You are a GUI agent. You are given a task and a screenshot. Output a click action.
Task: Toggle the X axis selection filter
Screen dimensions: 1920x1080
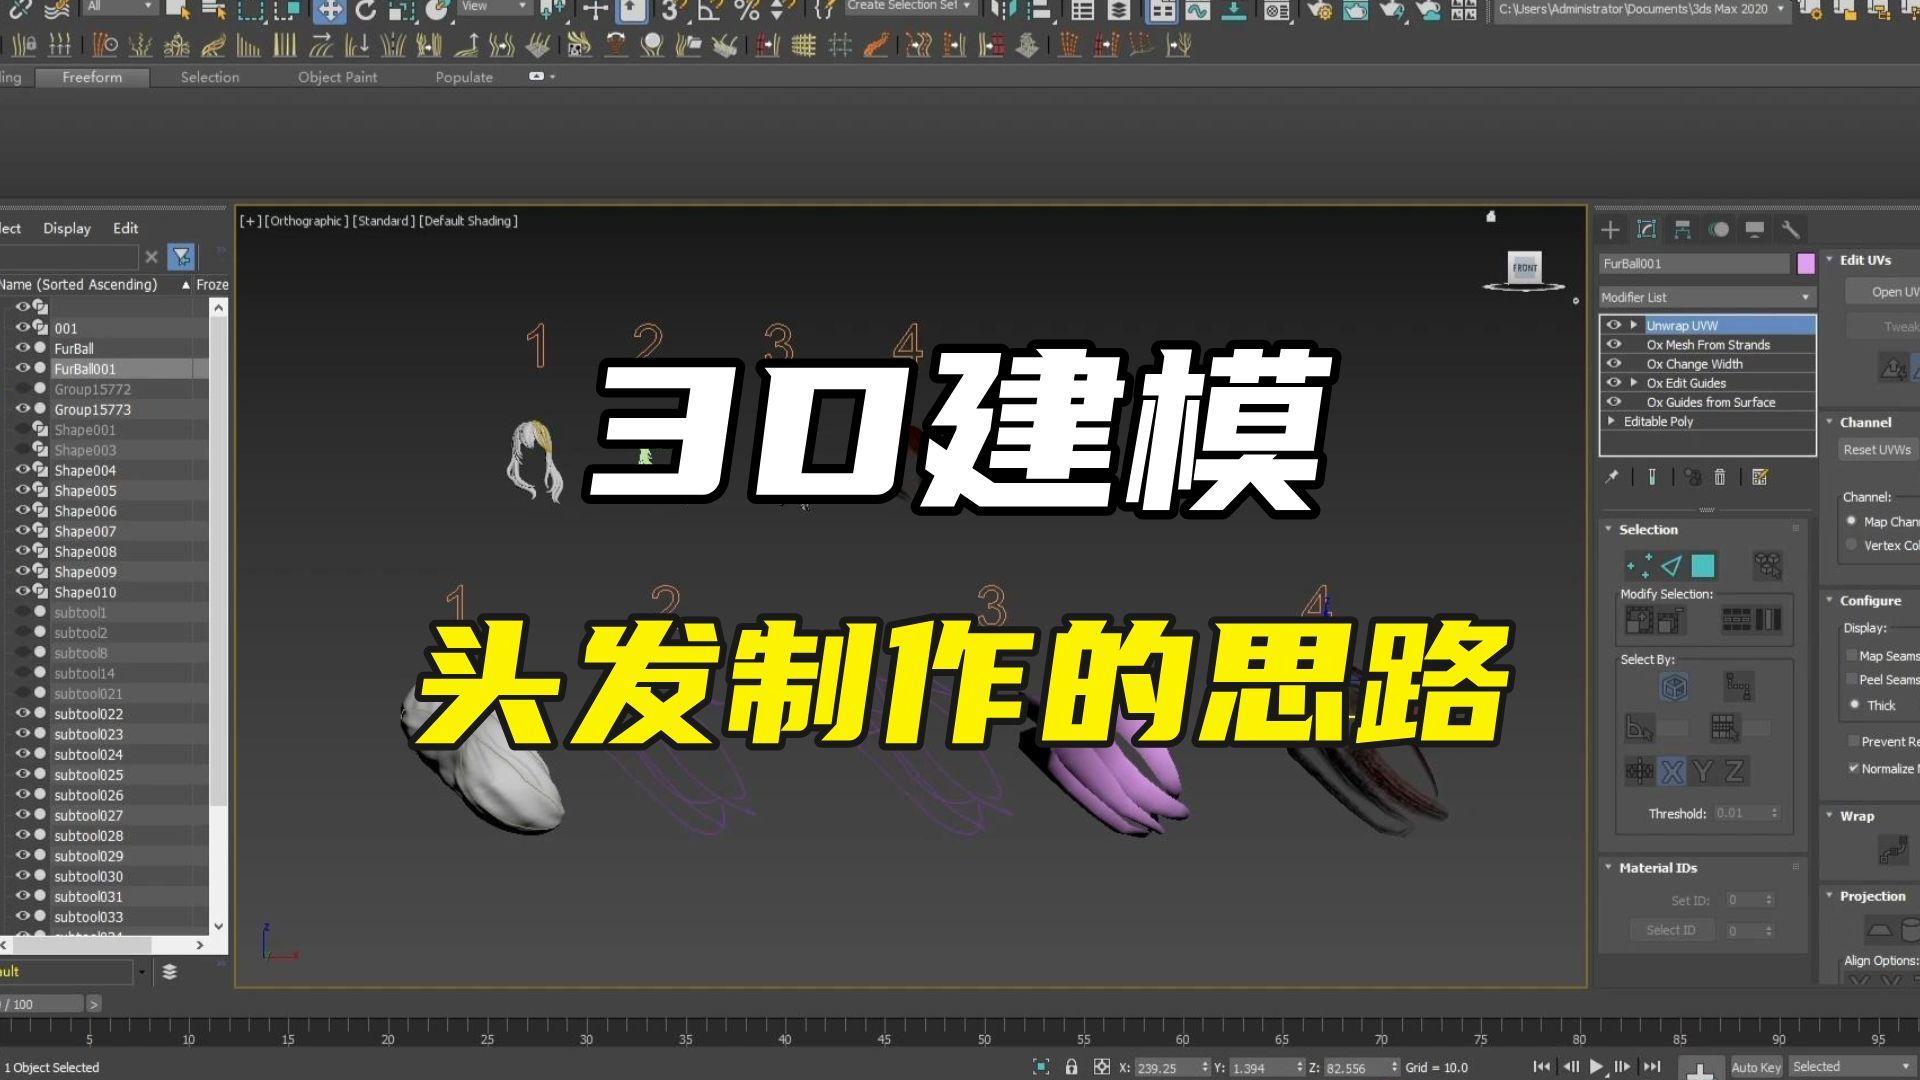[x=1671, y=770]
